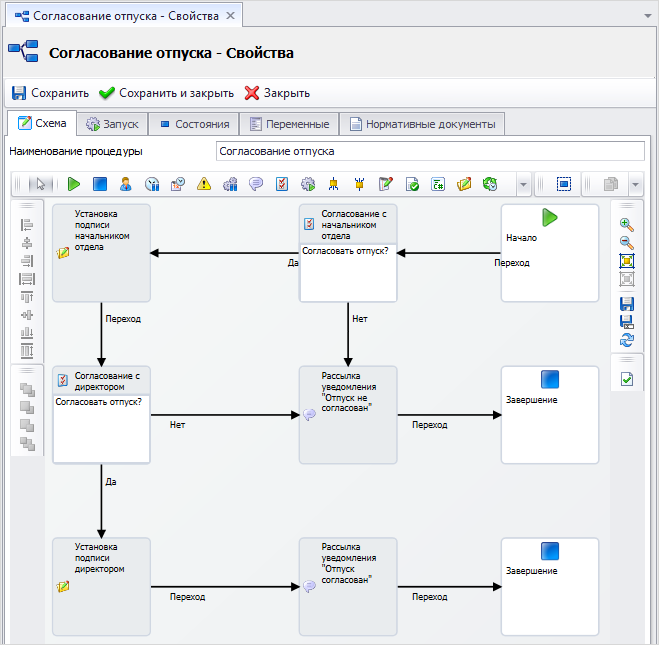The image size is (659, 645).
Task: Select the Согласование с начальником отдела node
Action: [348, 253]
